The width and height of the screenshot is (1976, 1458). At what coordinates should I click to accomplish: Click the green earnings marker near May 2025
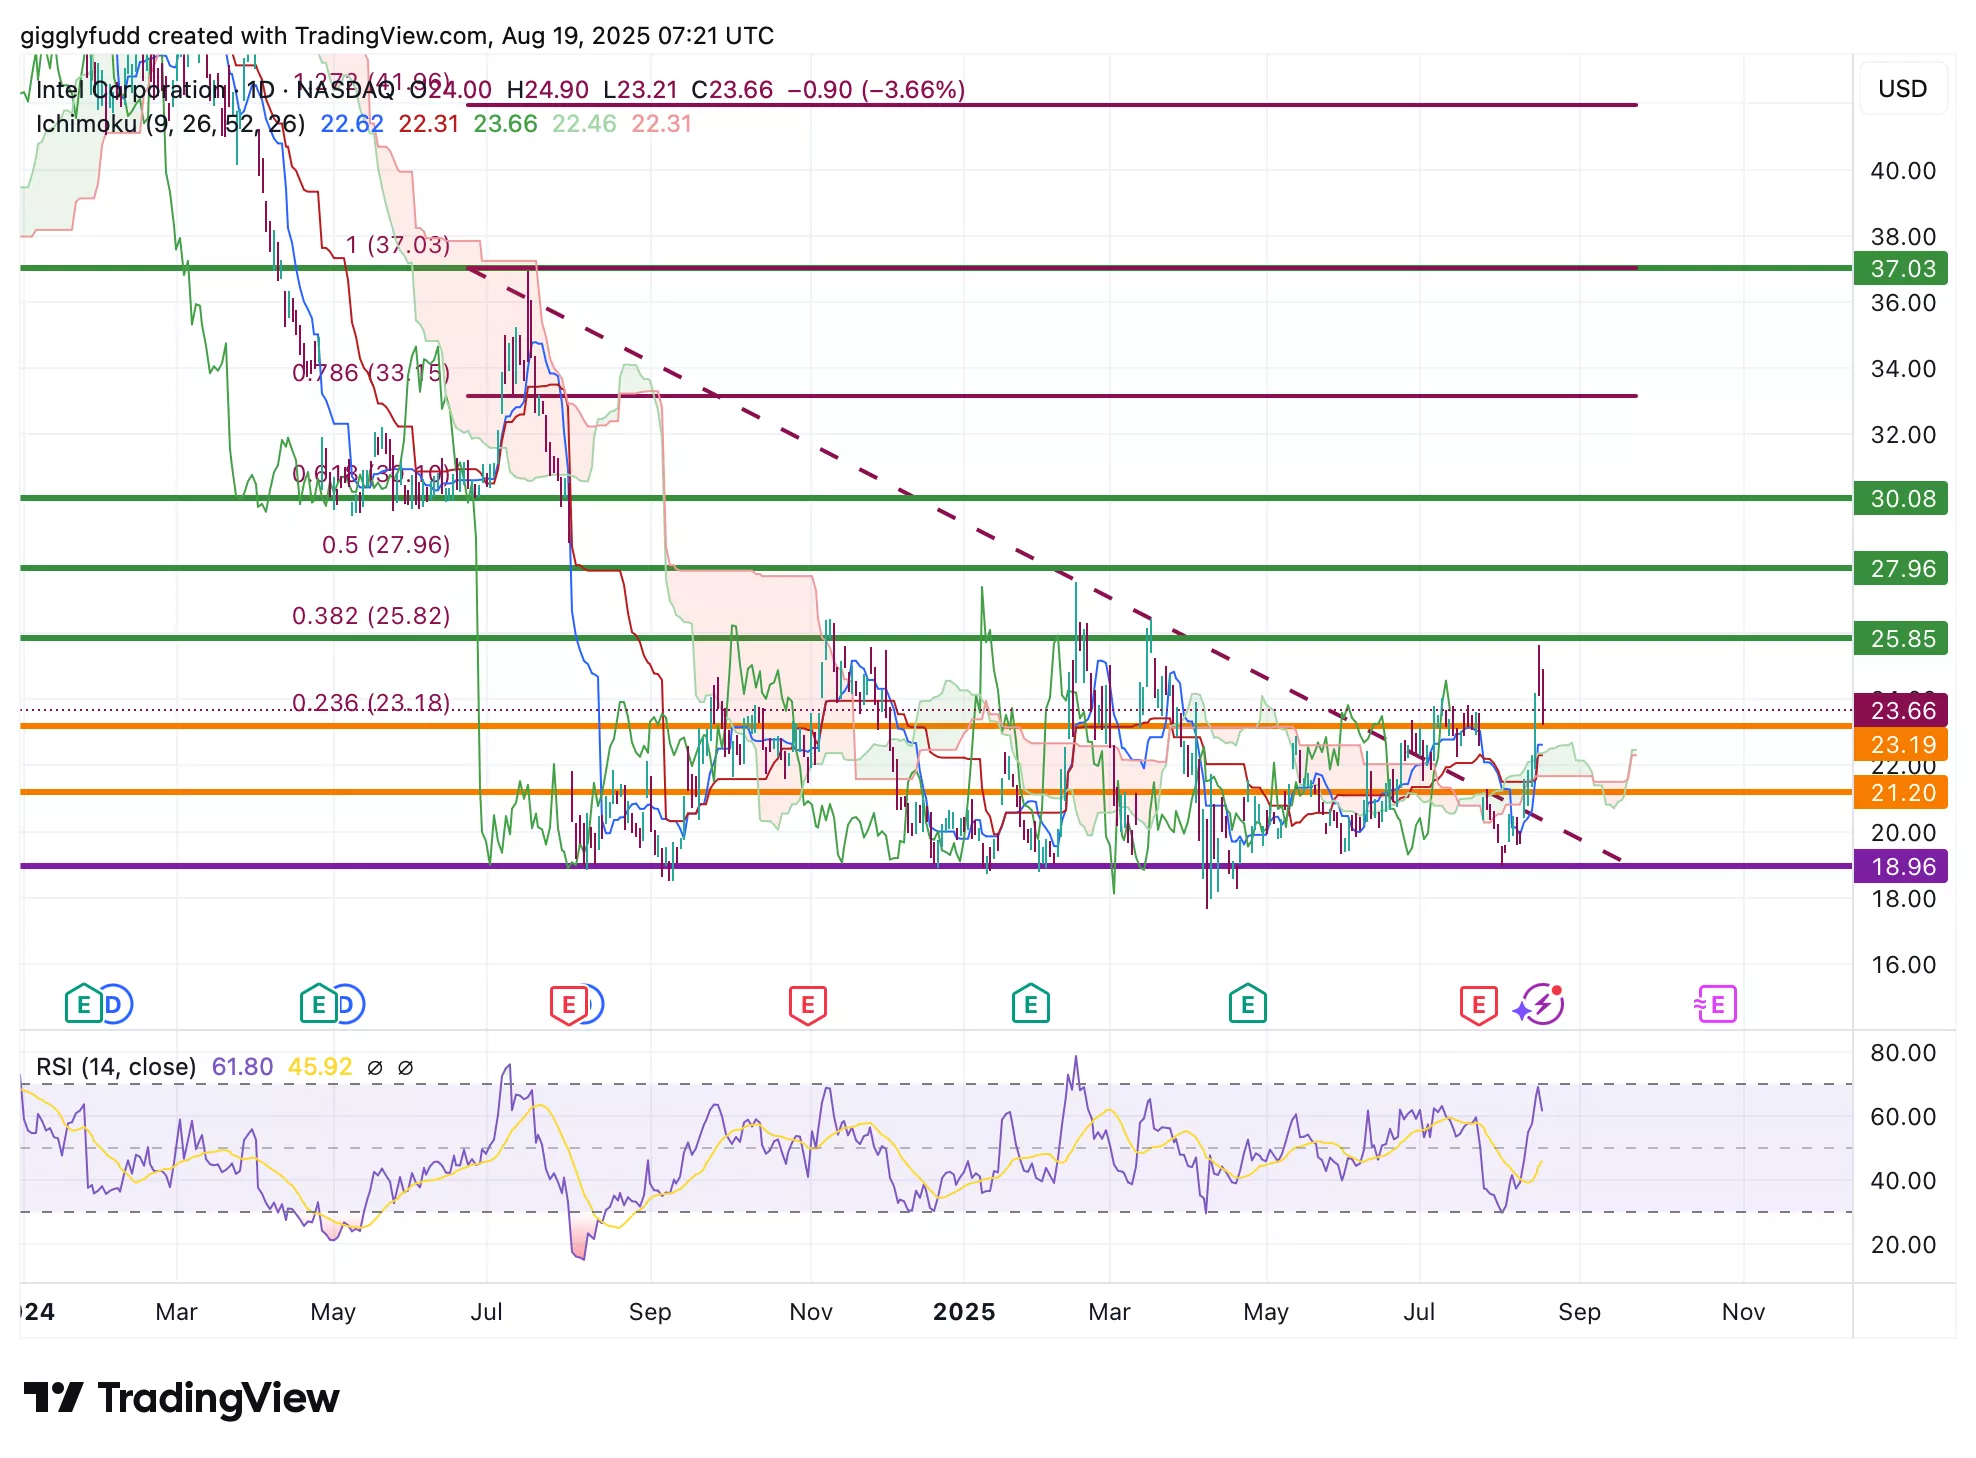click(1247, 1004)
